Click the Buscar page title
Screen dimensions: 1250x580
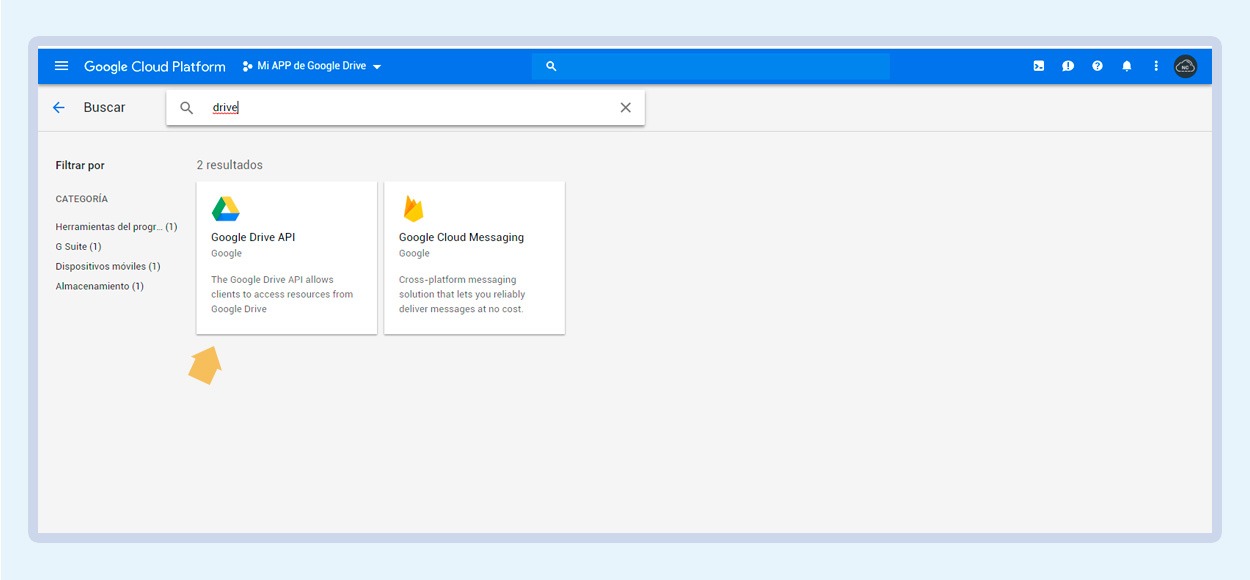pyautogui.click(x=104, y=107)
